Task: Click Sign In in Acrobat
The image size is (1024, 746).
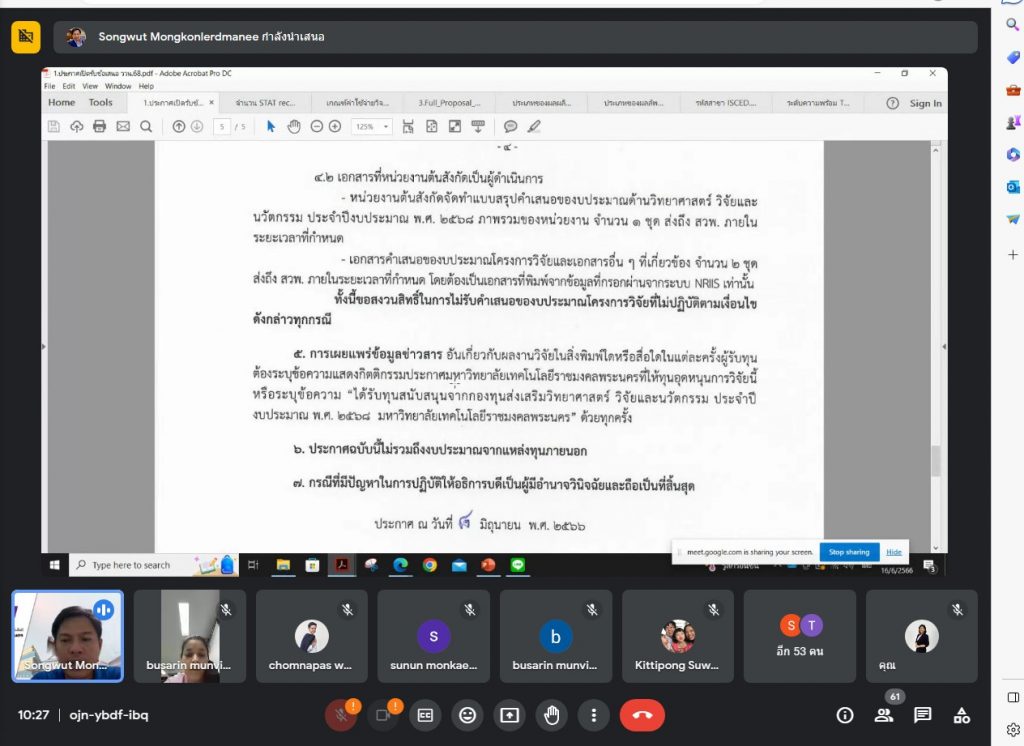Action: (926, 103)
